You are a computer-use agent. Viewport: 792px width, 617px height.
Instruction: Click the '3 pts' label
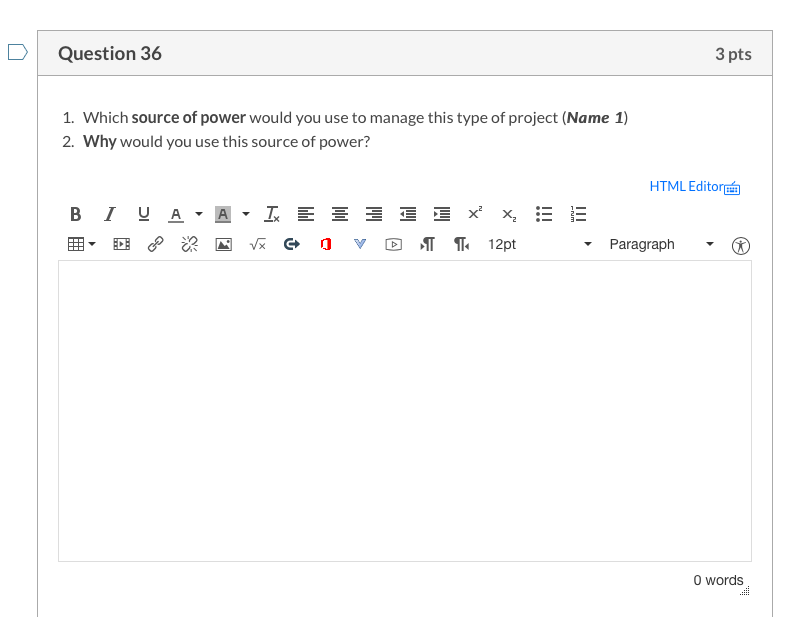pyautogui.click(x=733, y=54)
